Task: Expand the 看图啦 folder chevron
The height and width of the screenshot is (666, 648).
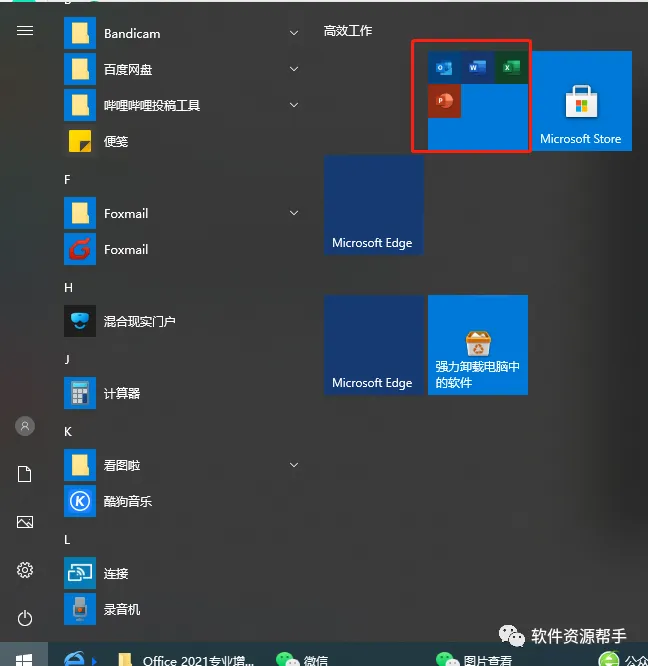Action: coord(294,465)
